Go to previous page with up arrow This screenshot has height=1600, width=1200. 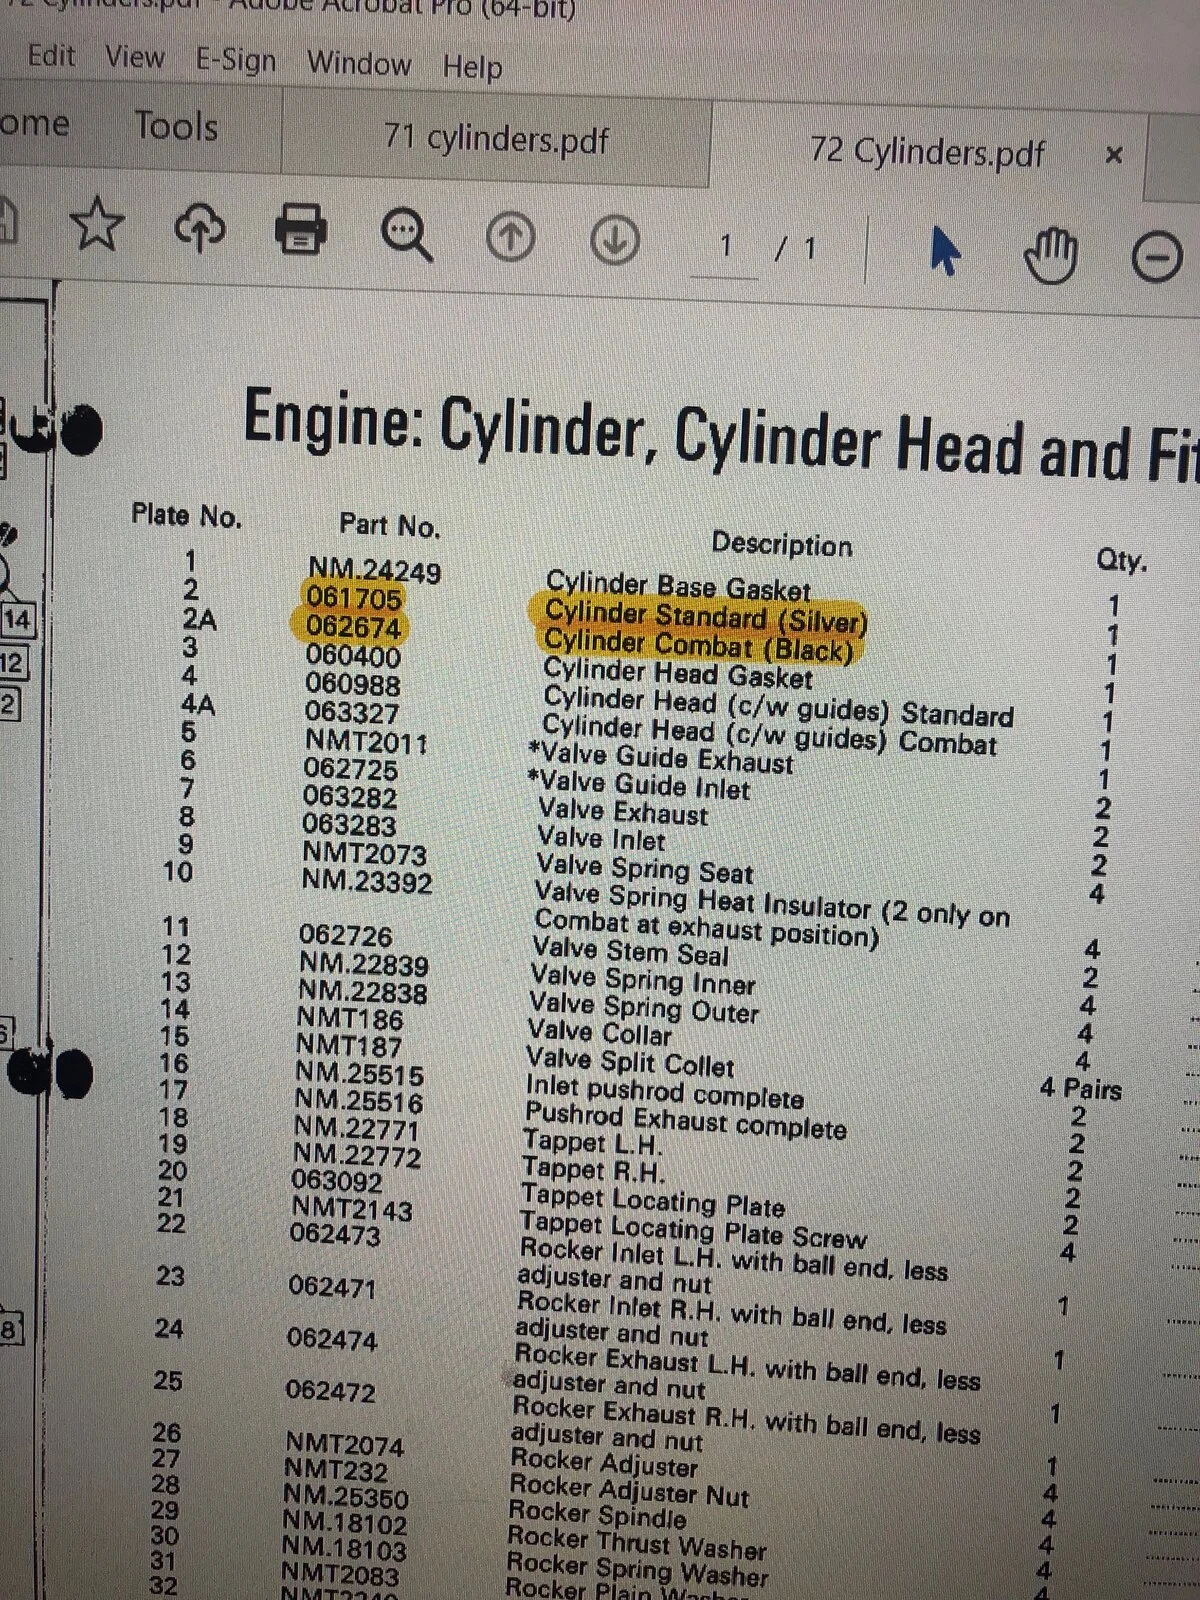pyautogui.click(x=510, y=240)
